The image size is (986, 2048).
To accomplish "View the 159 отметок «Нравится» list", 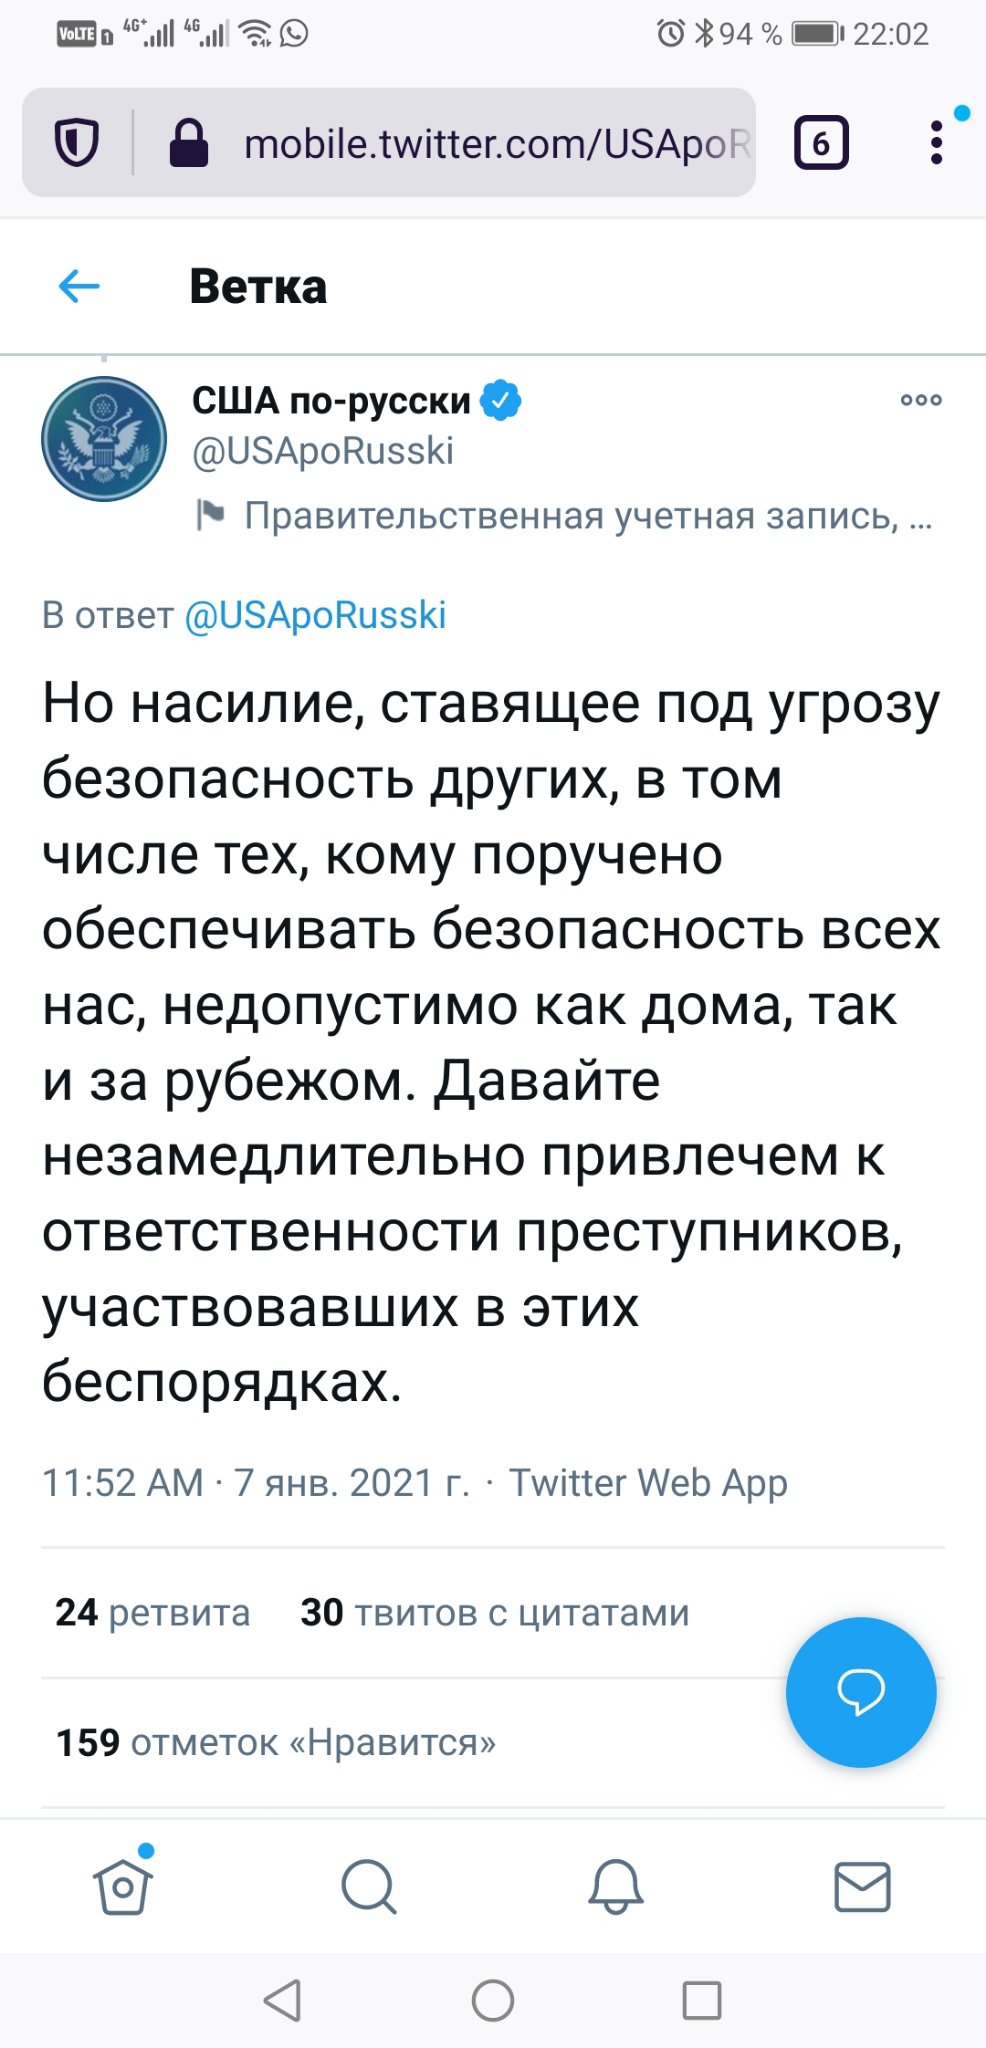I will click(x=276, y=1742).
